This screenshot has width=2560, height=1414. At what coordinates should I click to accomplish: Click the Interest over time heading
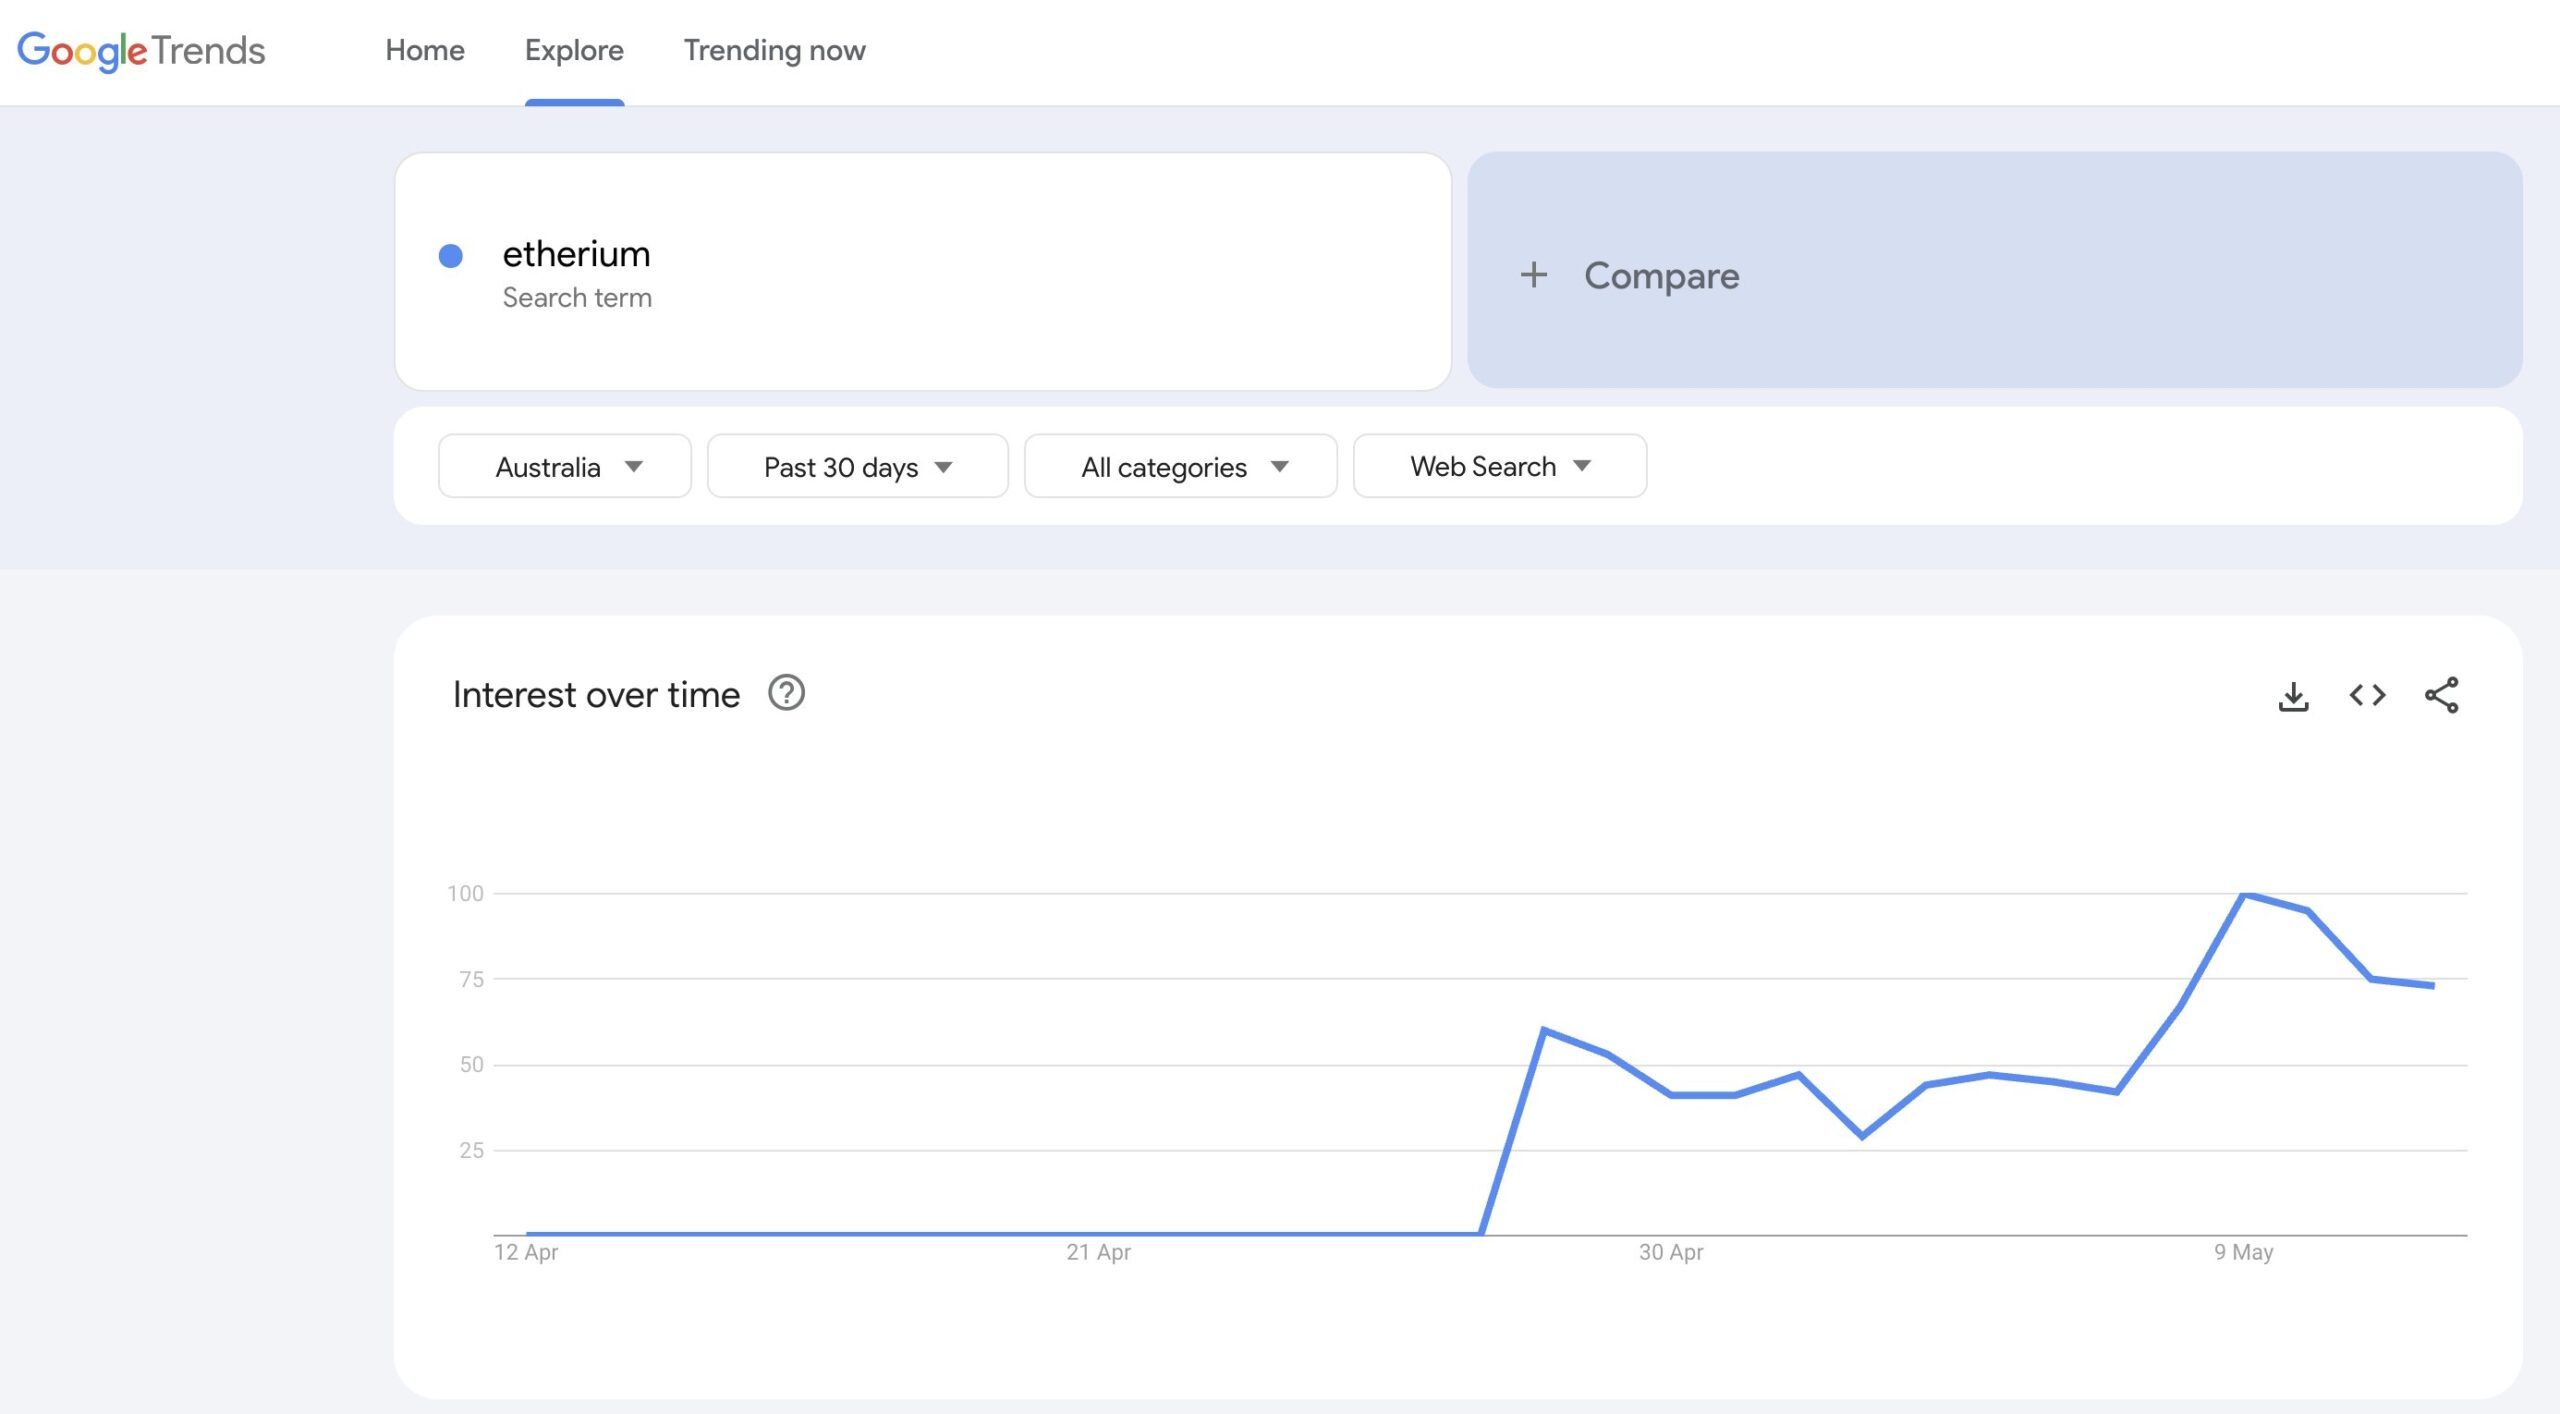coord(596,693)
